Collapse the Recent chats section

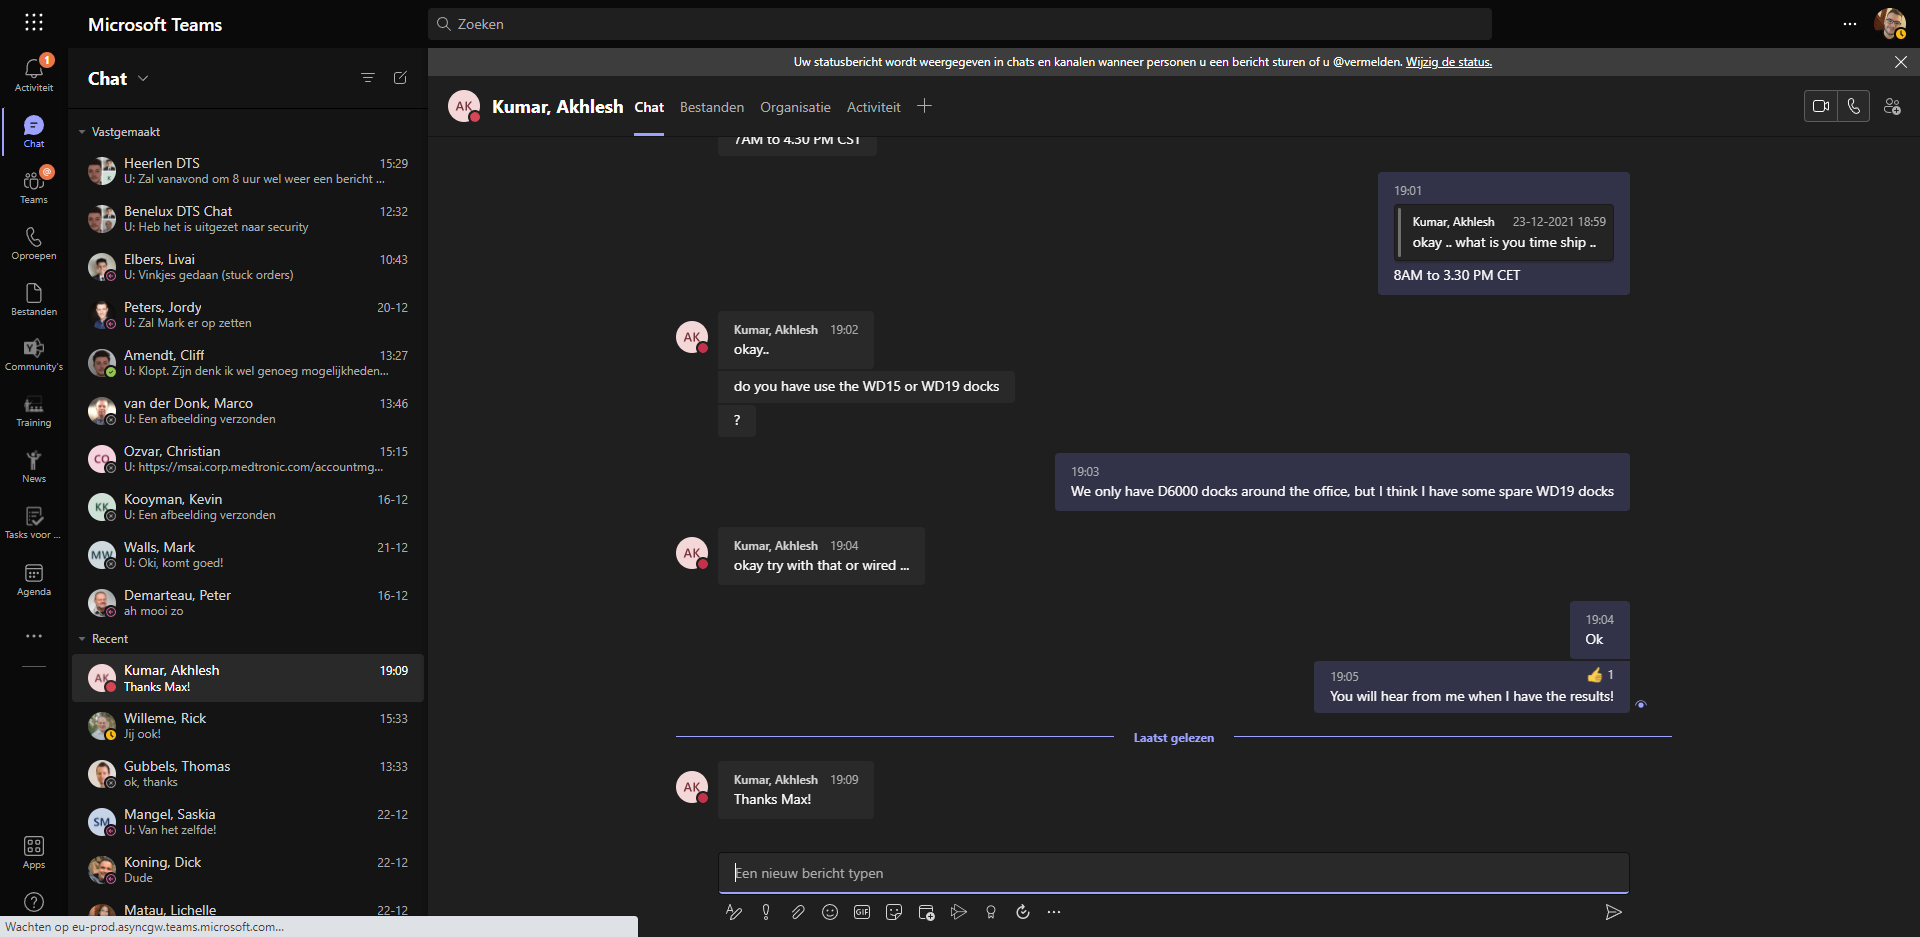(x=82, y=639)
